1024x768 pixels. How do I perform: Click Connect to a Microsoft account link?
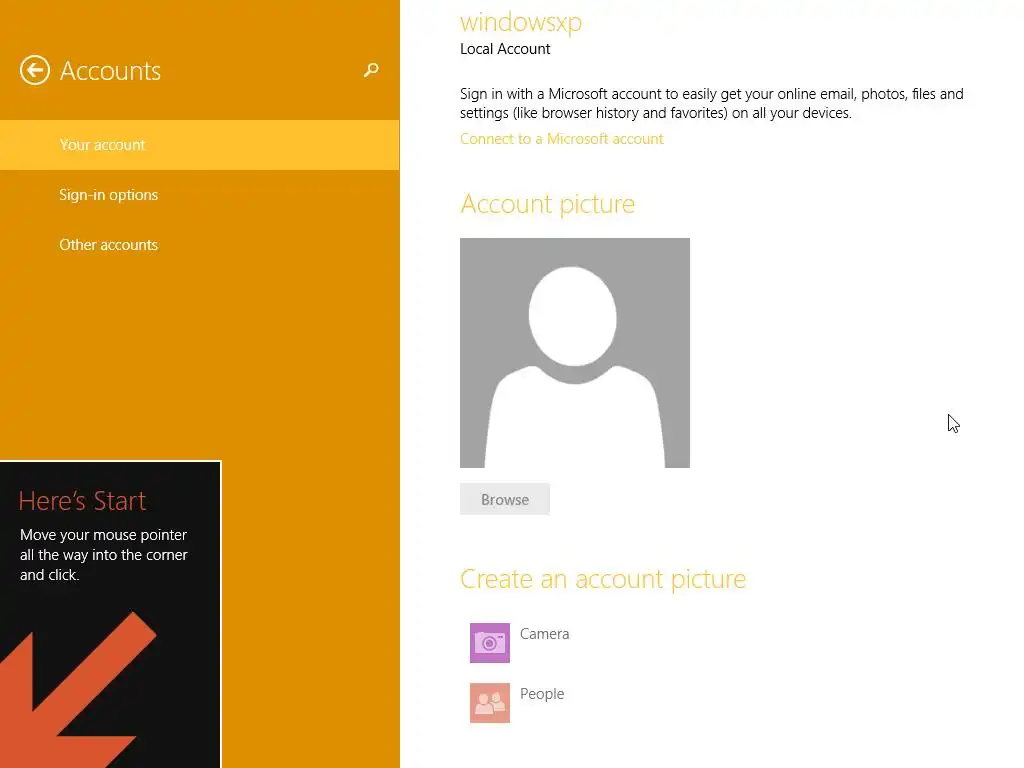pyautogui.click(x=562, y=138)
